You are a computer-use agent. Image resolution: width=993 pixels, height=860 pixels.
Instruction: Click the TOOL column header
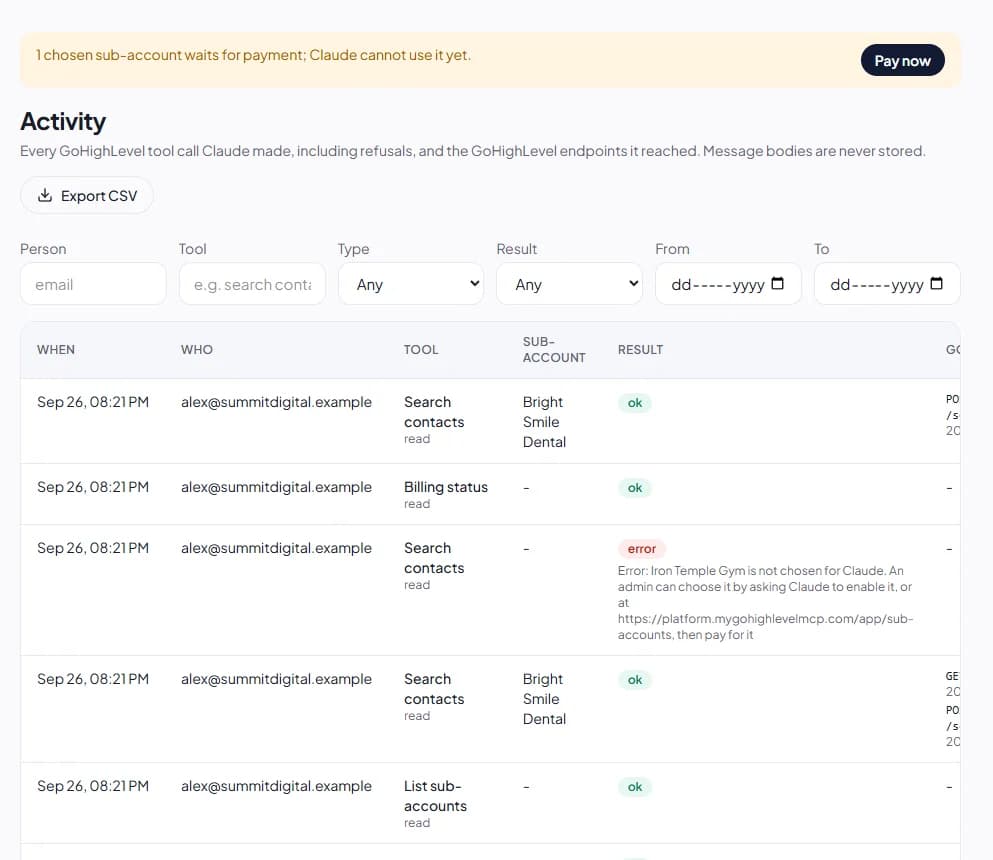tap(421, 350)
